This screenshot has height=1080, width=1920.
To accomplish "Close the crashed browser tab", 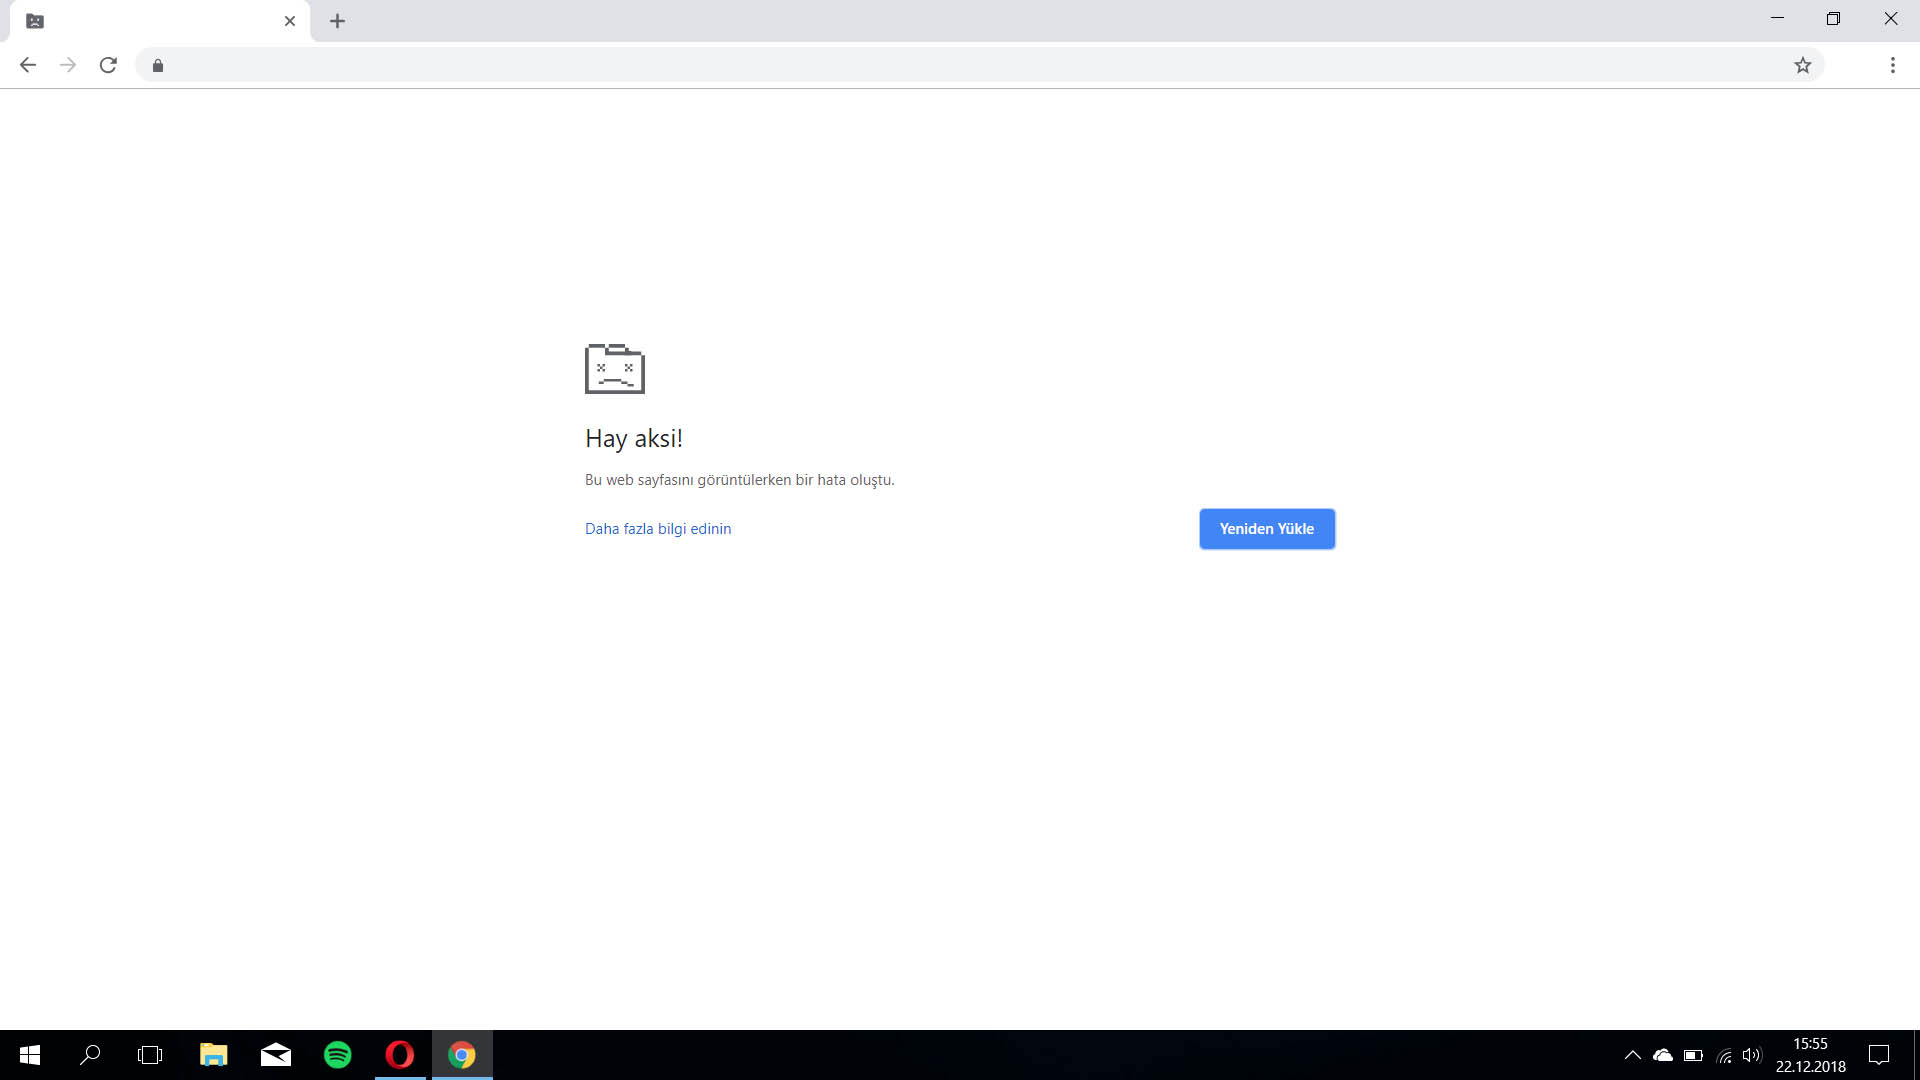I will pyautogui.click(x=290, y=21).
